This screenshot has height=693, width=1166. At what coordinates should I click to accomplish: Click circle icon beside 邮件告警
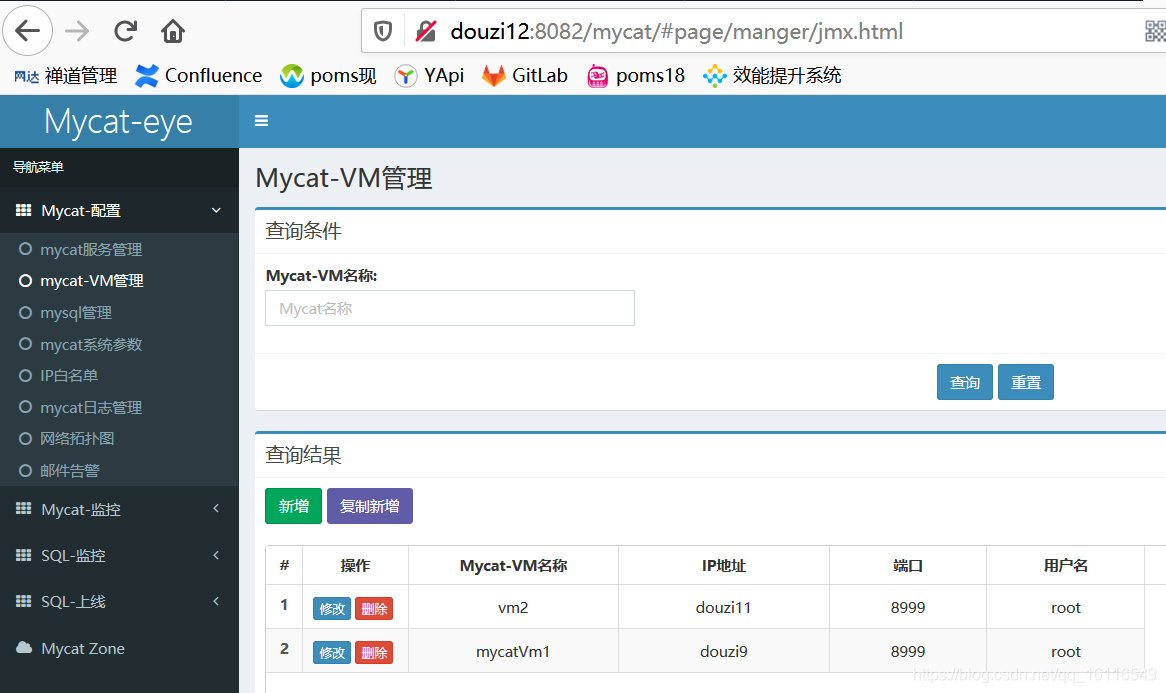click(25, 471)
